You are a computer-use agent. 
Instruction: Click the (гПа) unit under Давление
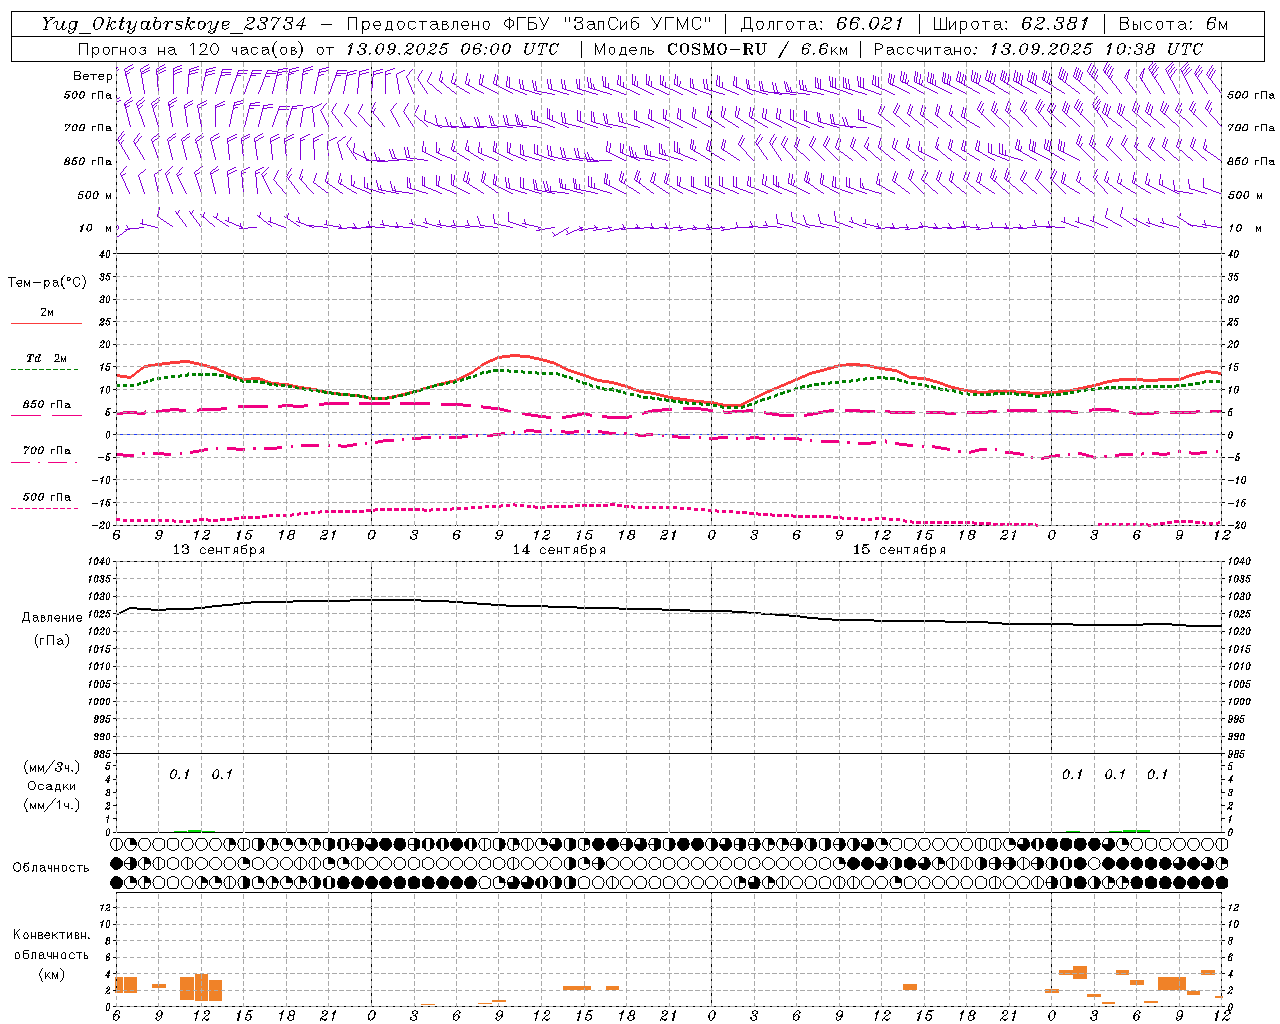pos(52,641)
